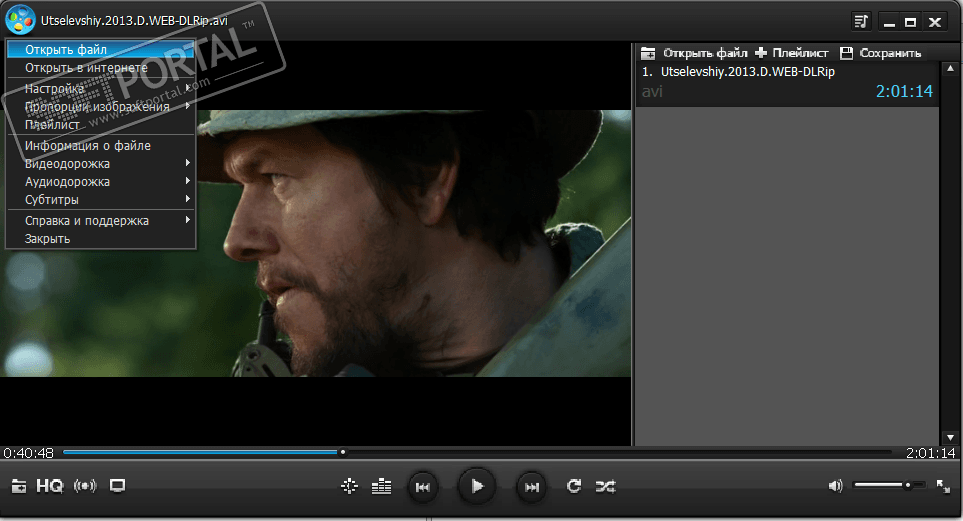The height and width of the screenshot is (521, 963).
Task: Mute audio with the speaker icon
Action: coord(835,486)
